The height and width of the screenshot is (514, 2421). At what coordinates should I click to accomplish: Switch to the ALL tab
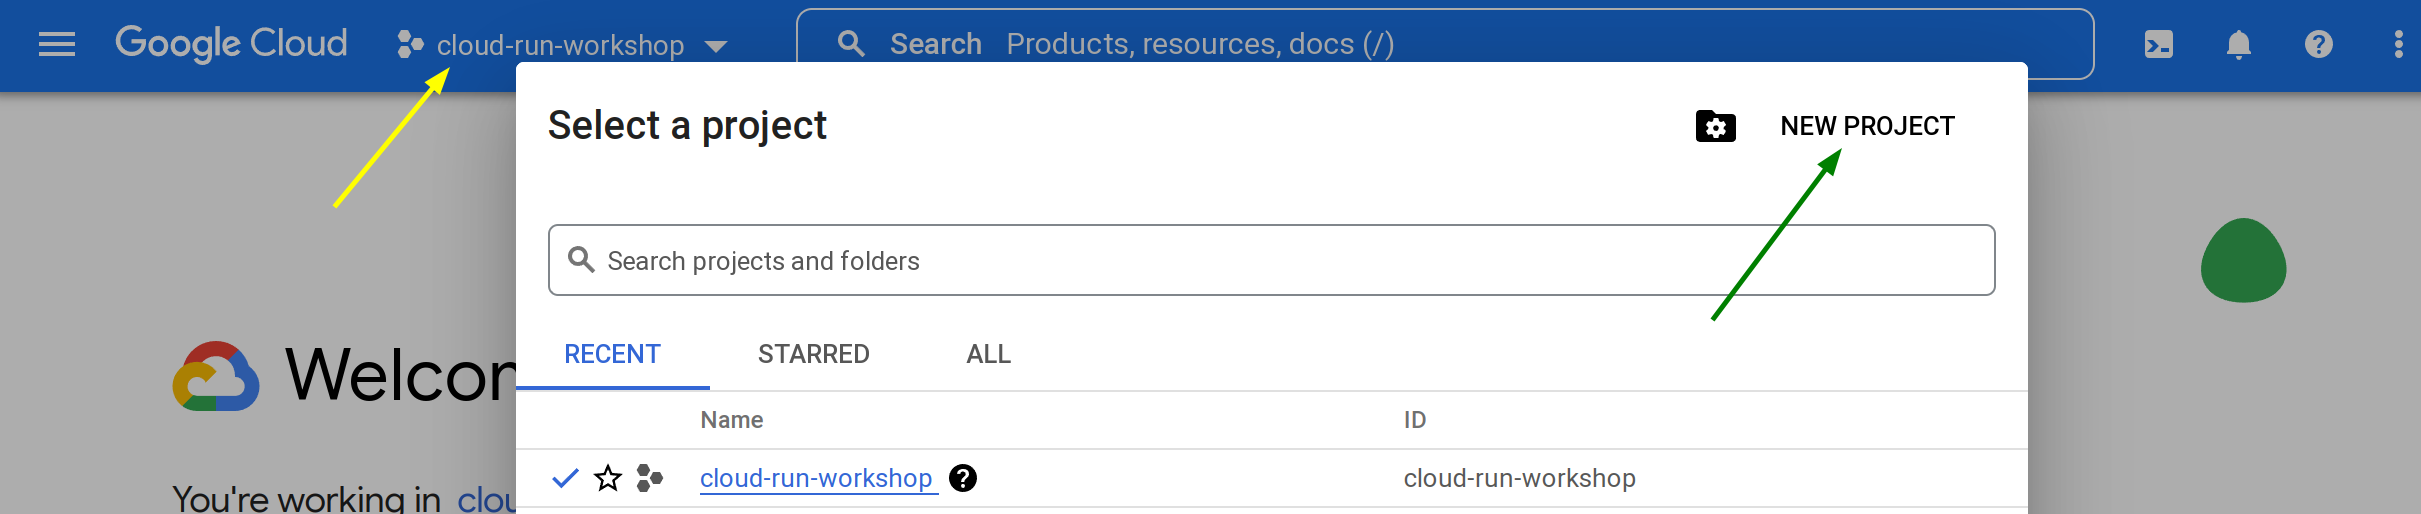(988, 354)
